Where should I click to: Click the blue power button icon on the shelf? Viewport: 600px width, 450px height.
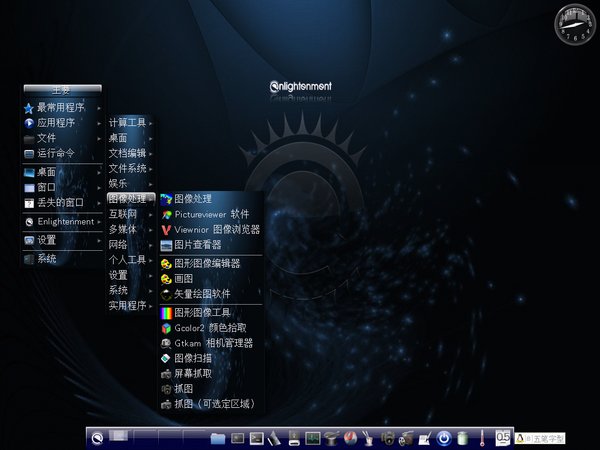[444, 438]
